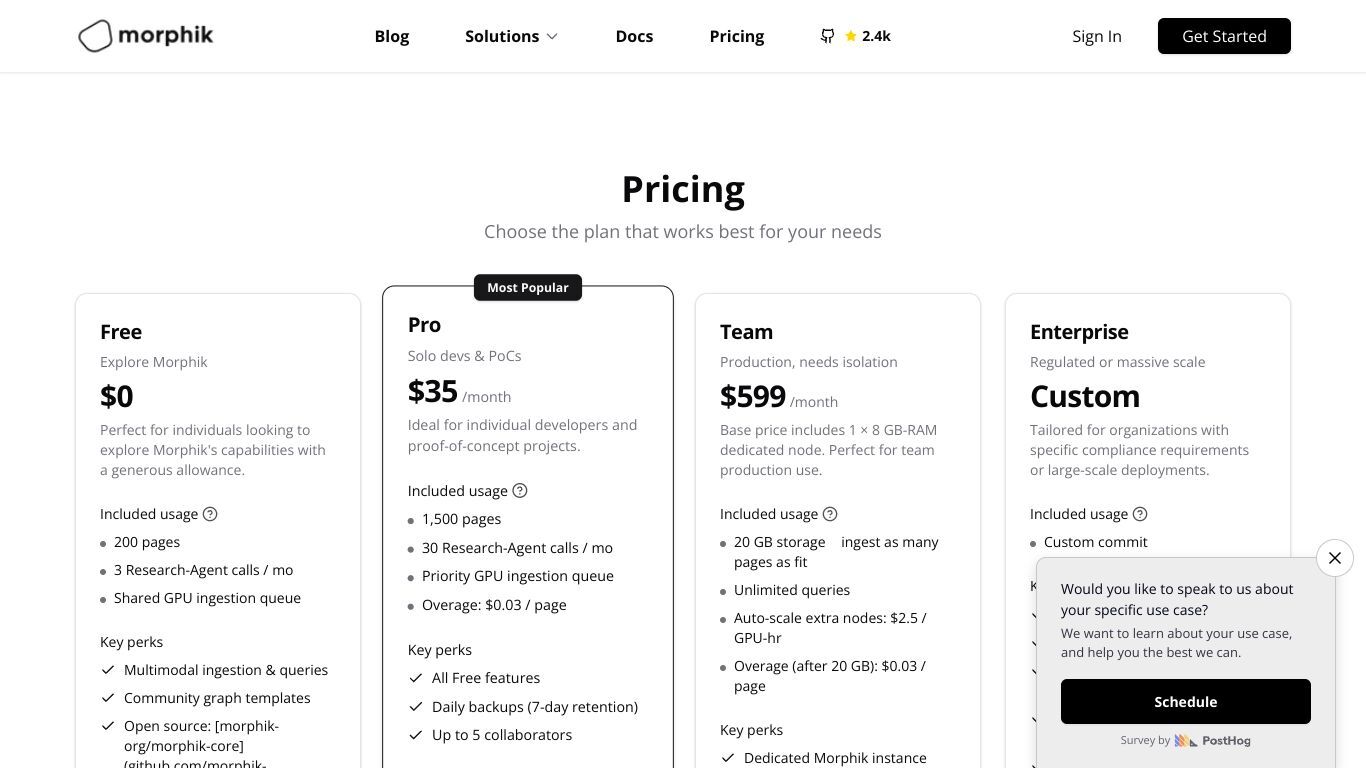Viewport: 1366px width, 768px height.
Task: Click the Sign In link
Action: point(1097,36)
